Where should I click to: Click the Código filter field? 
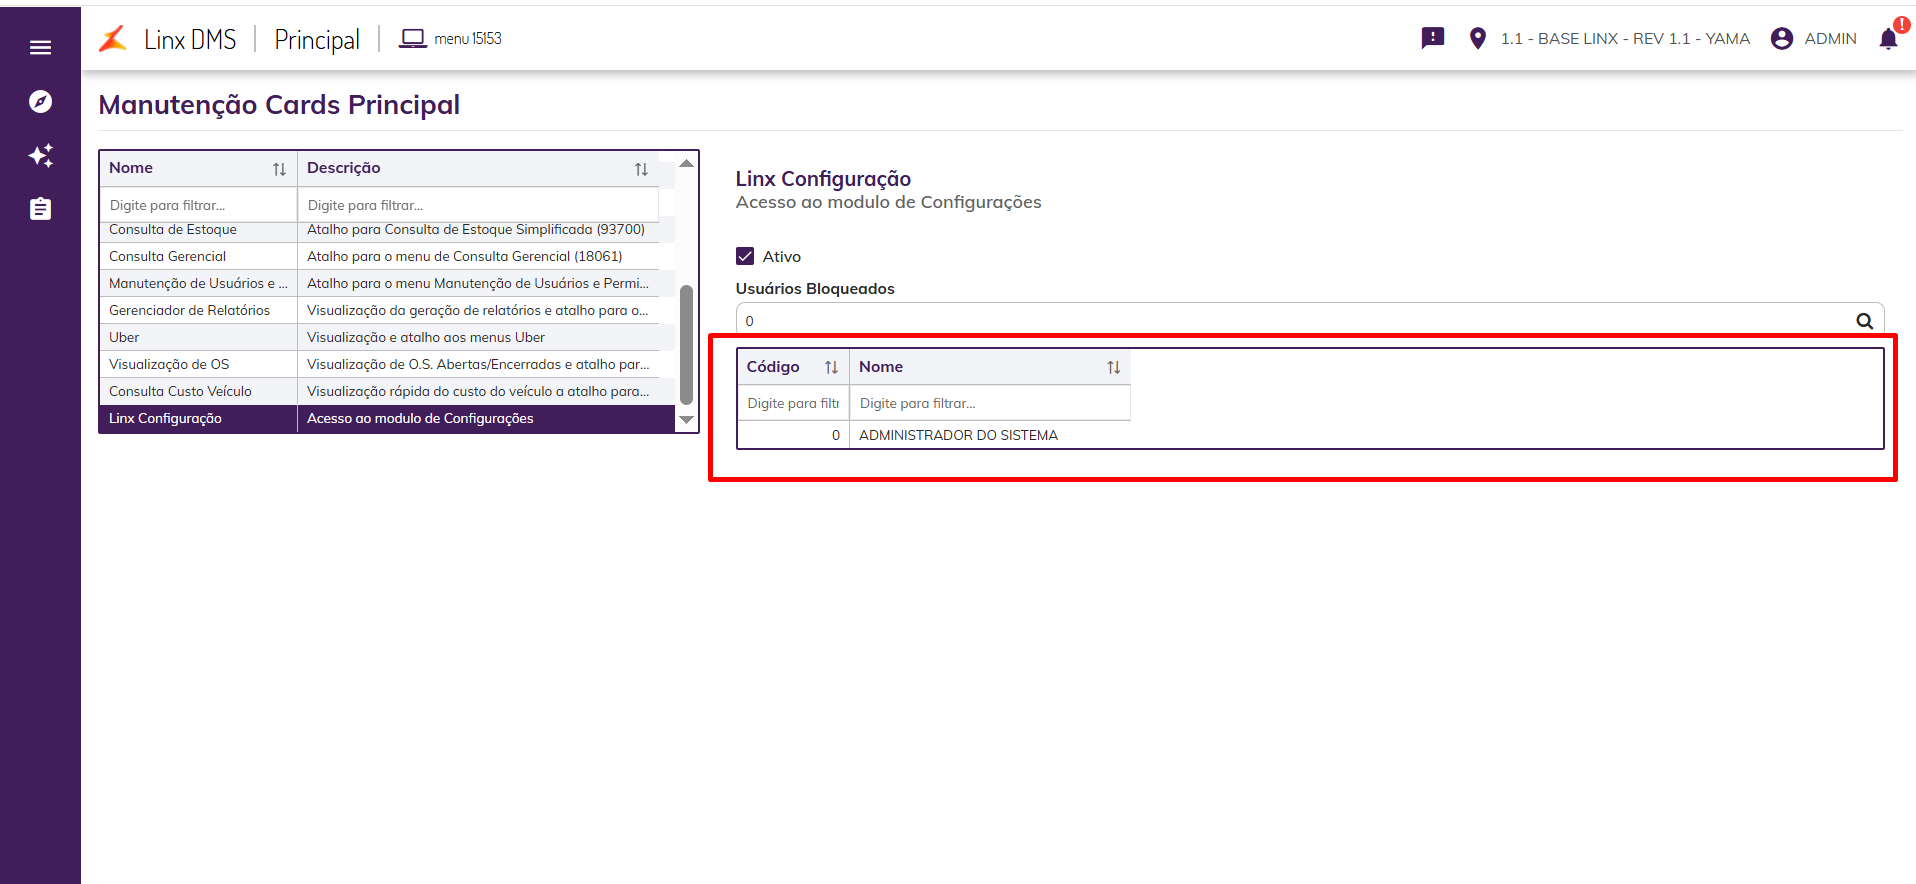click(x=793, y=403)
